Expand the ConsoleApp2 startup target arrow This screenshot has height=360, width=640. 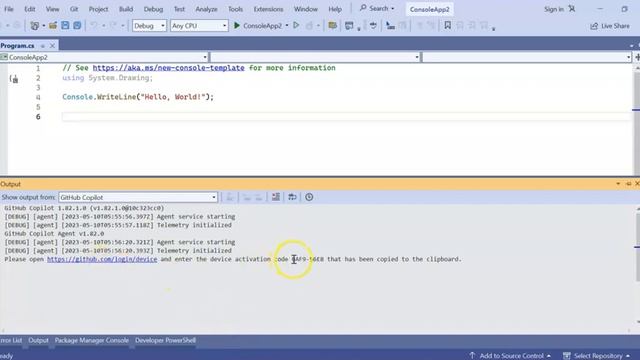[x=287, y=26]
